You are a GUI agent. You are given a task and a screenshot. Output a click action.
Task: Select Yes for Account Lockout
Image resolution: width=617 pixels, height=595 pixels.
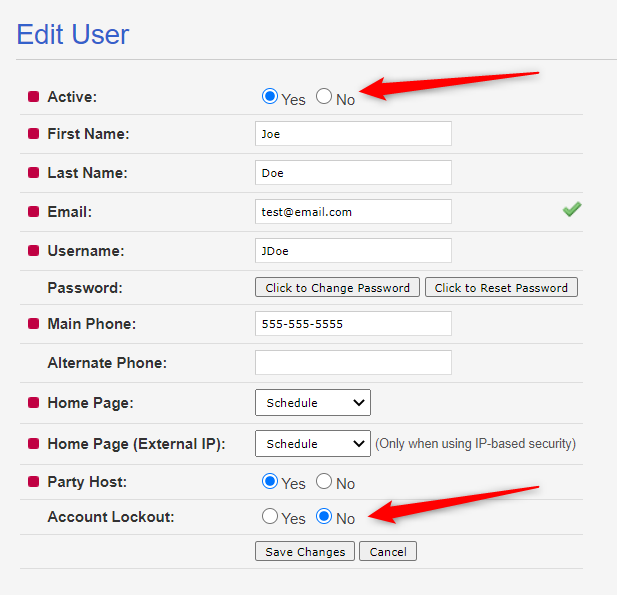tap(270, 516)
